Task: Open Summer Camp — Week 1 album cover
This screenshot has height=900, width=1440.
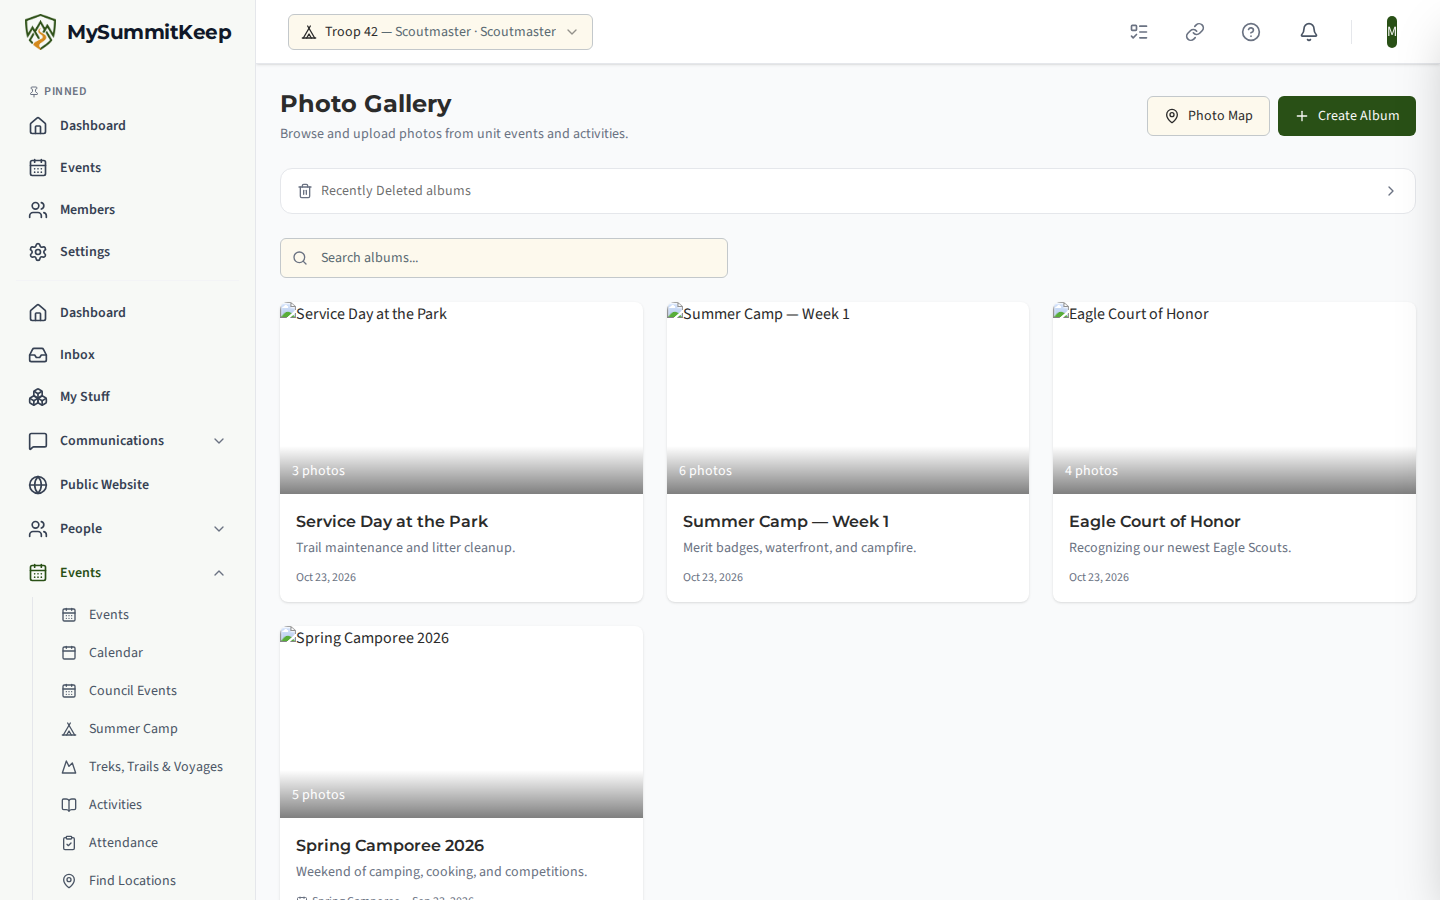Action: click(848, 398)
